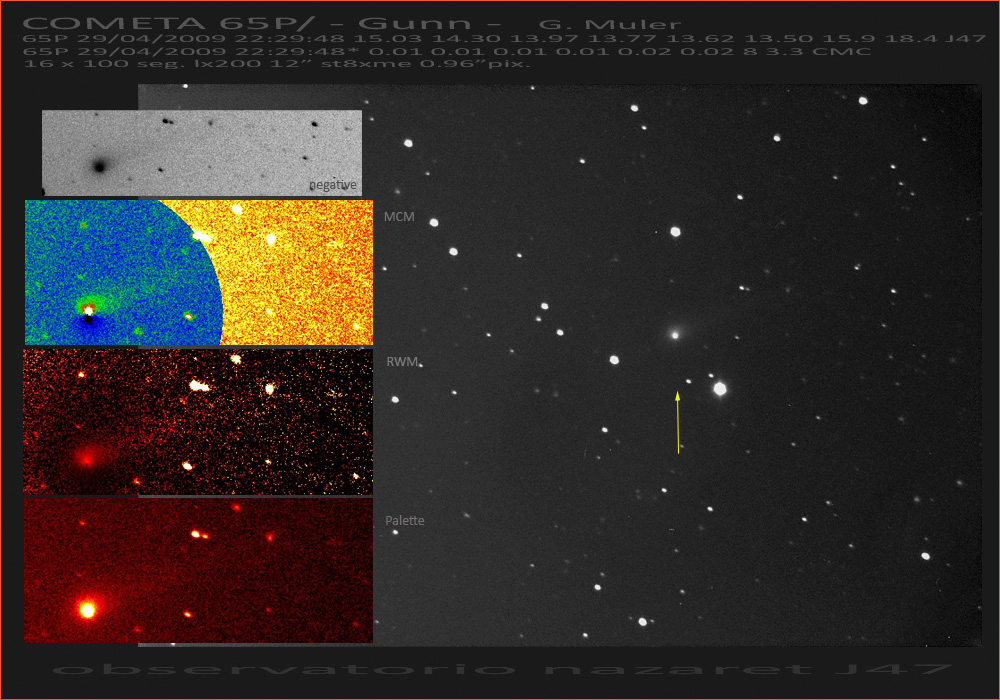Screen dimensions: 1000x700
Task: Click the "observatorio nazaret J47" footer text
Action: click(x=500, y=669)
